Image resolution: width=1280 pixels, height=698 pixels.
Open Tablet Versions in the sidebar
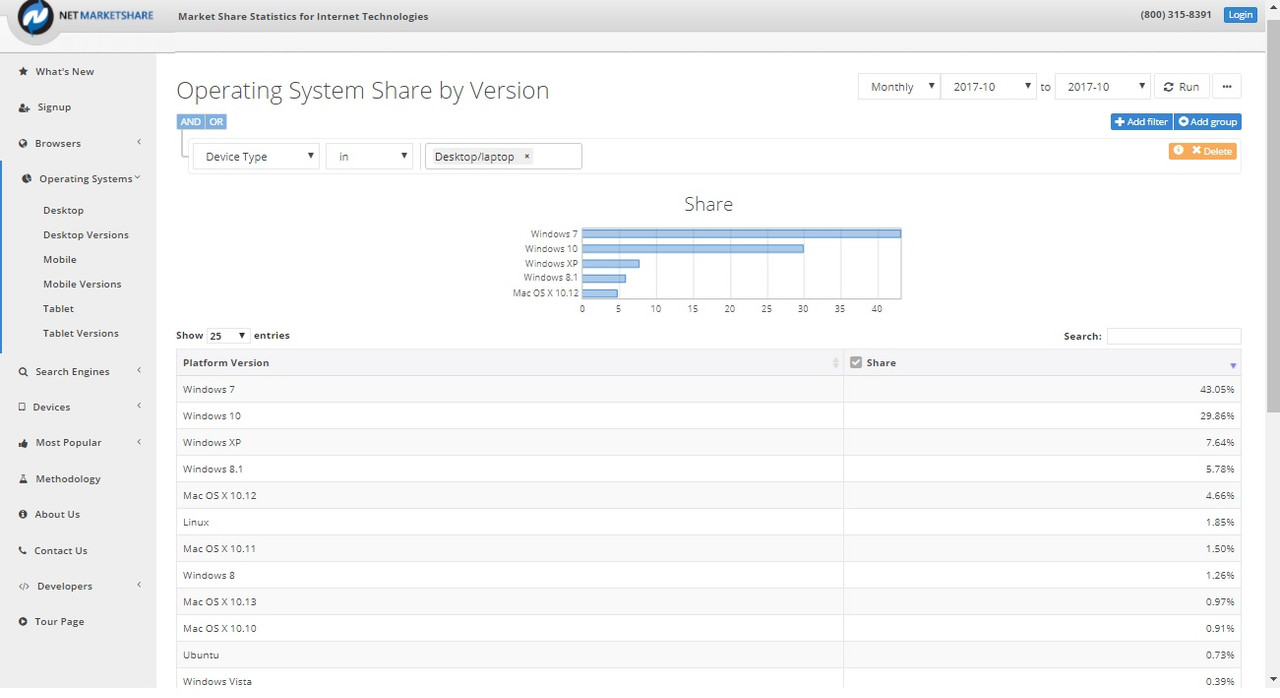point(81,334)
